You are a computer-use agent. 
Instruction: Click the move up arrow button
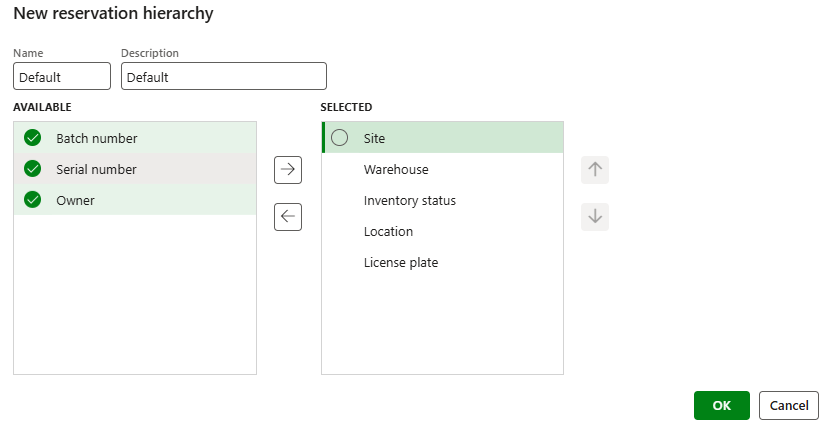(x=595, y=170)
